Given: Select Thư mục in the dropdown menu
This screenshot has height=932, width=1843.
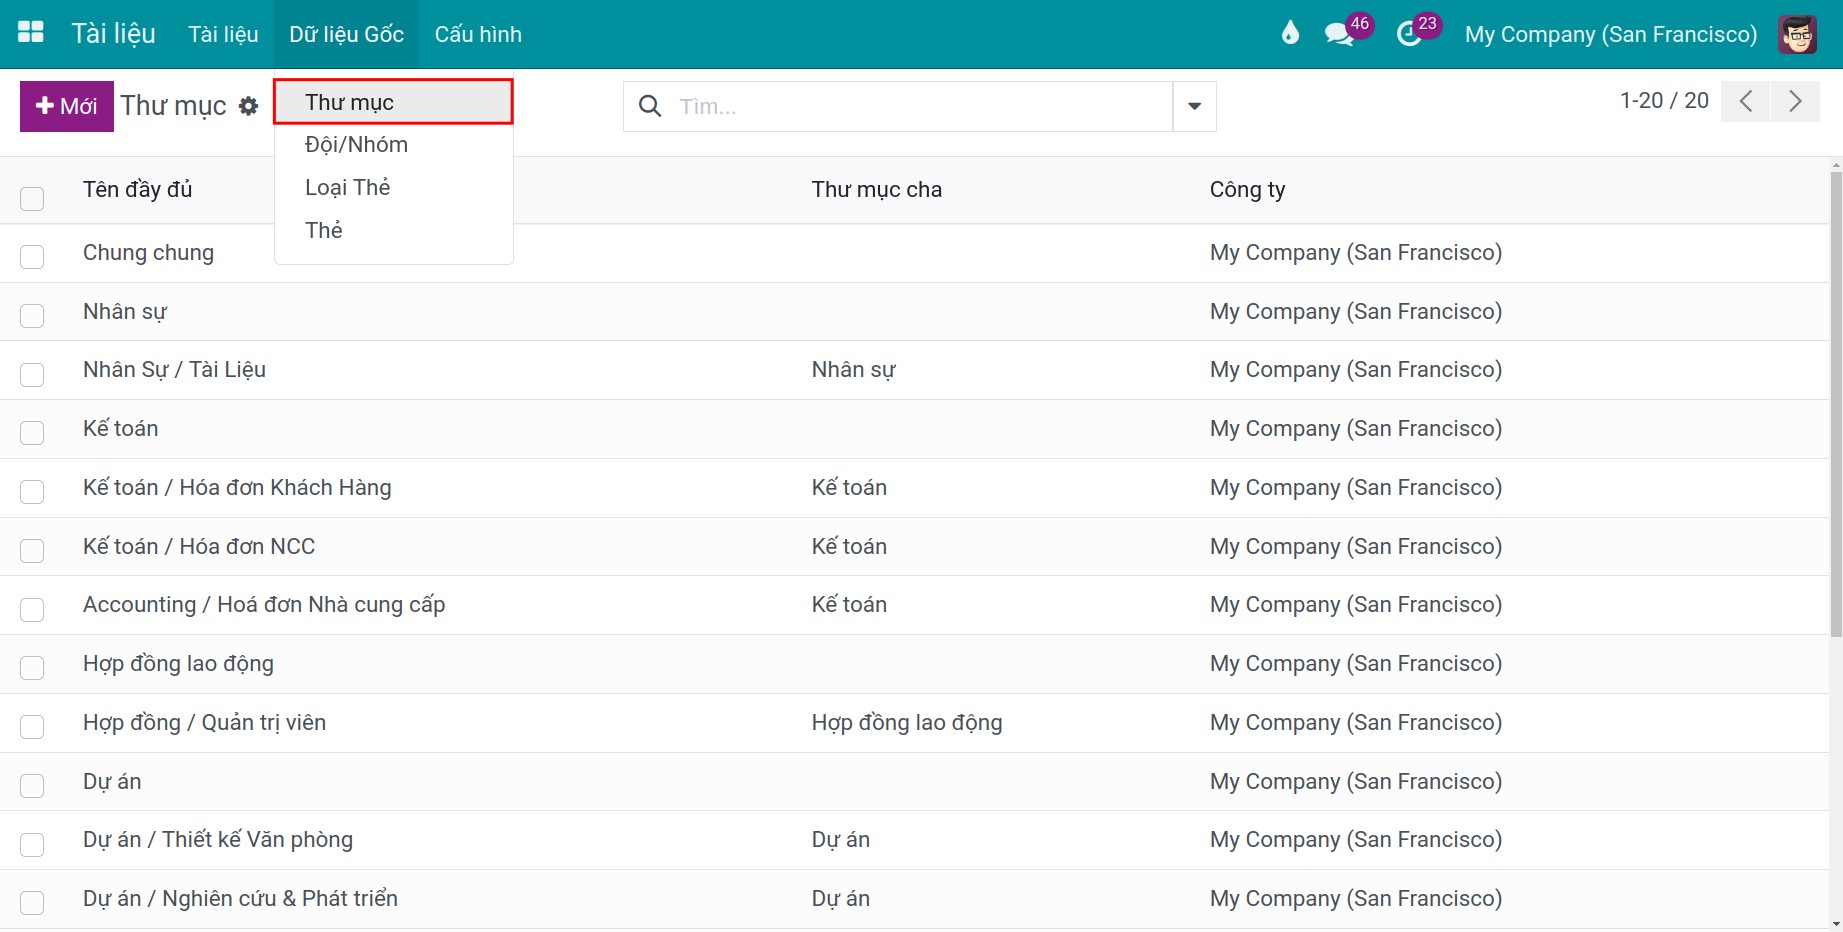Looking at the screenshot, I should (x=393, y=102).
